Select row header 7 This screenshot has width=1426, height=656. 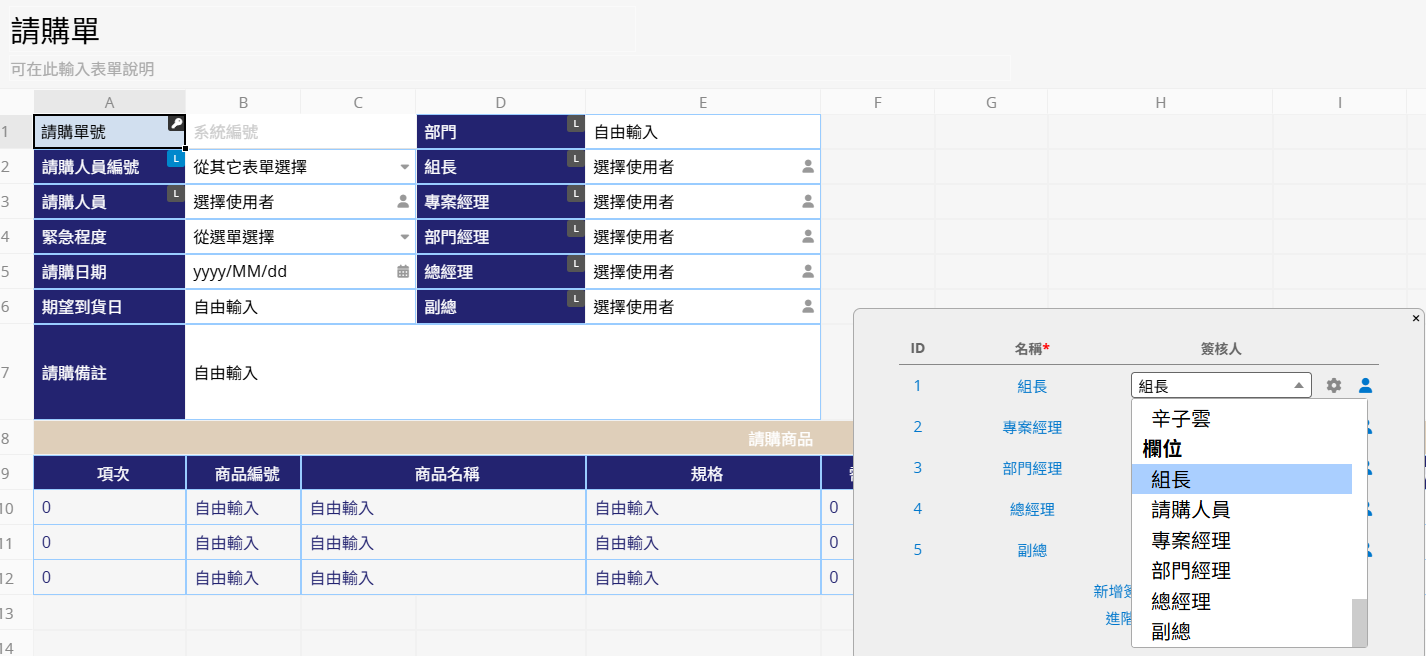(16, 373)
